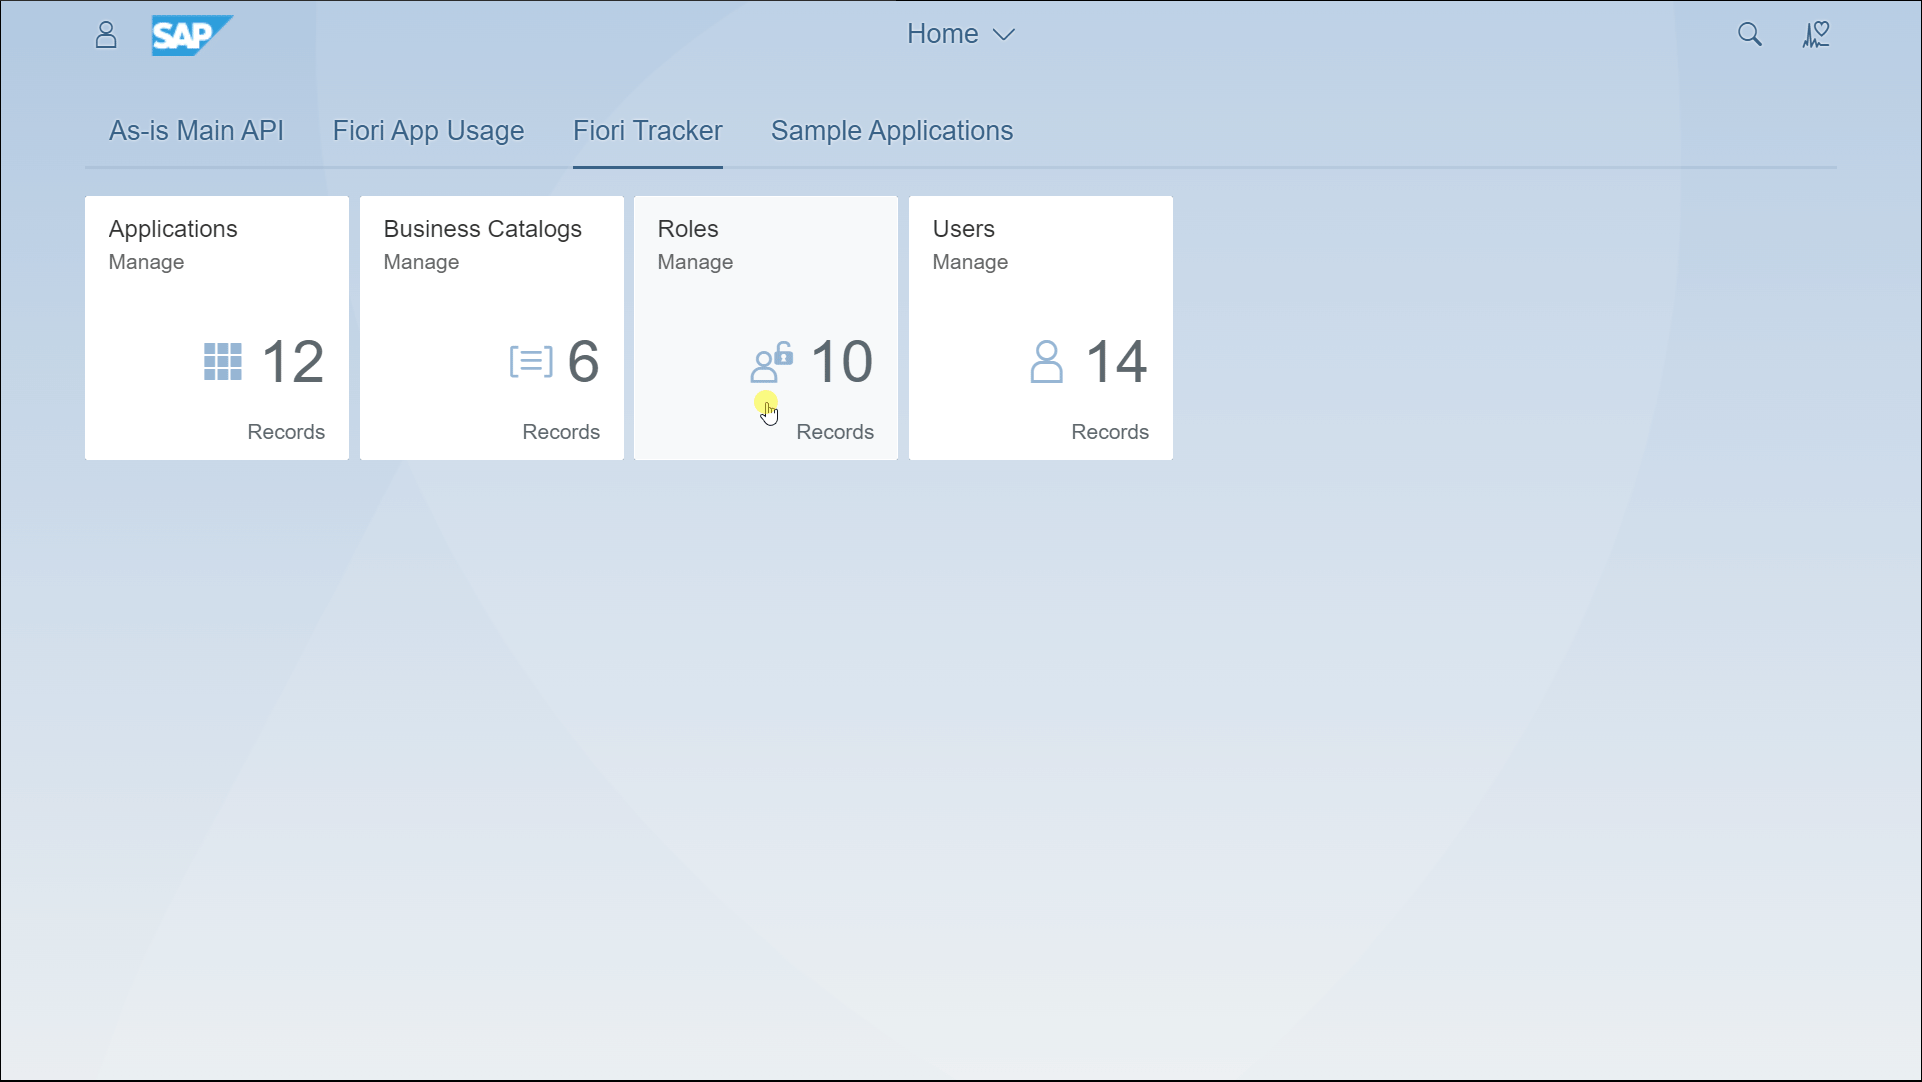Select the Fiori Tracker tab
The image size is (1922, 1082).
click(647, 131)
